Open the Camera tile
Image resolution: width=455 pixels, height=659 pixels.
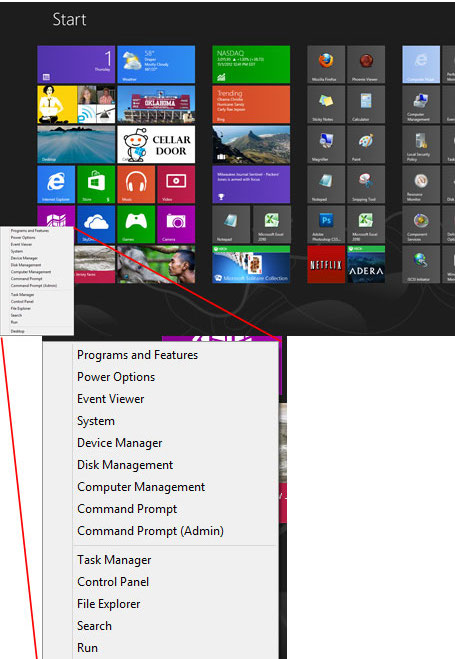click(176, 224)
